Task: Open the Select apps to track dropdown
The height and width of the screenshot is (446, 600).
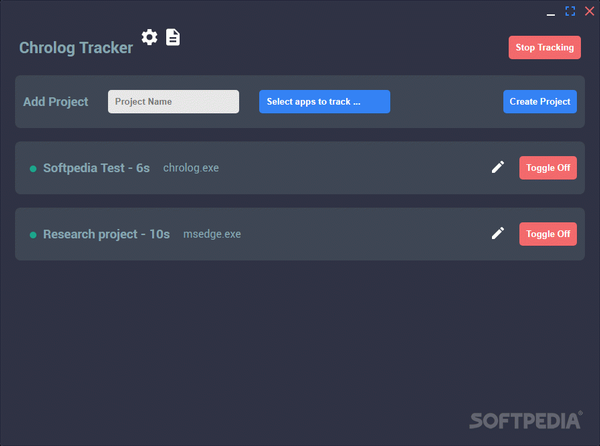Action: coord(324,101)
